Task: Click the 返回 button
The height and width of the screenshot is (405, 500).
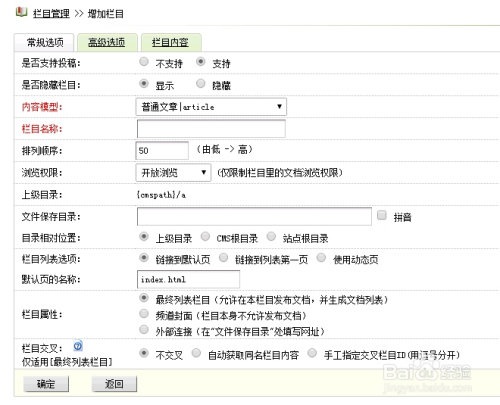Action: 114,384
